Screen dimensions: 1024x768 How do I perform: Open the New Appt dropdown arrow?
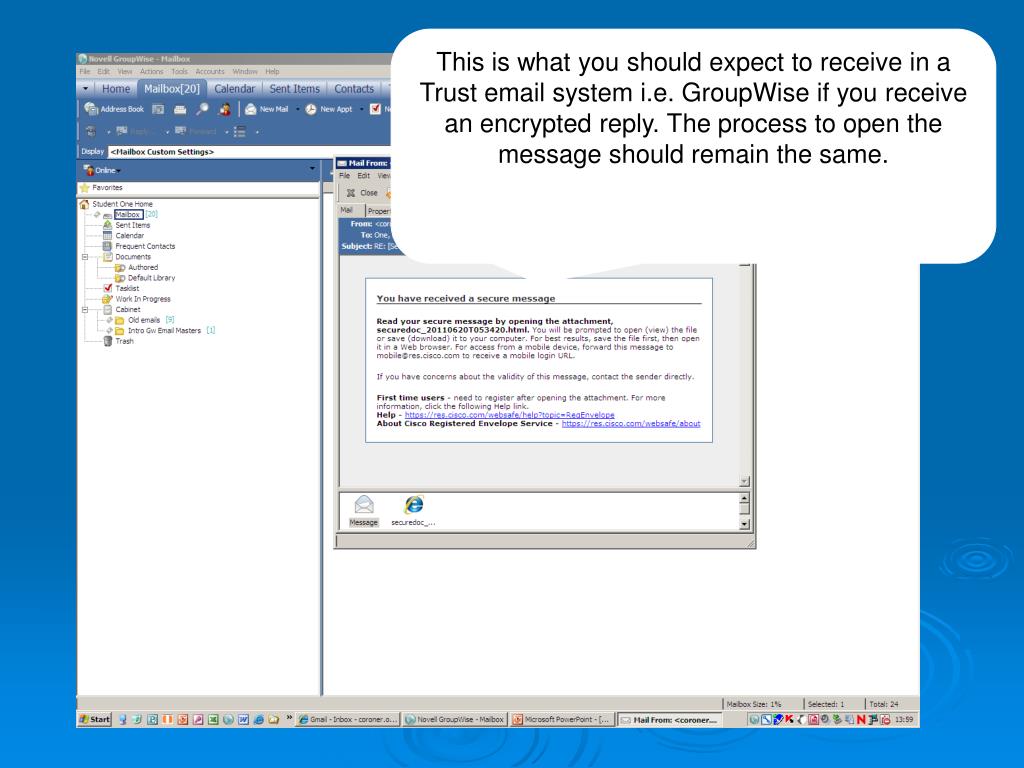point(361,109)
